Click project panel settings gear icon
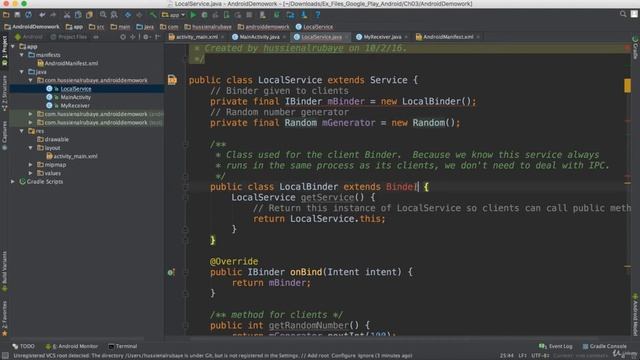This screenshot has height=360, width=640. coord(146,37)
